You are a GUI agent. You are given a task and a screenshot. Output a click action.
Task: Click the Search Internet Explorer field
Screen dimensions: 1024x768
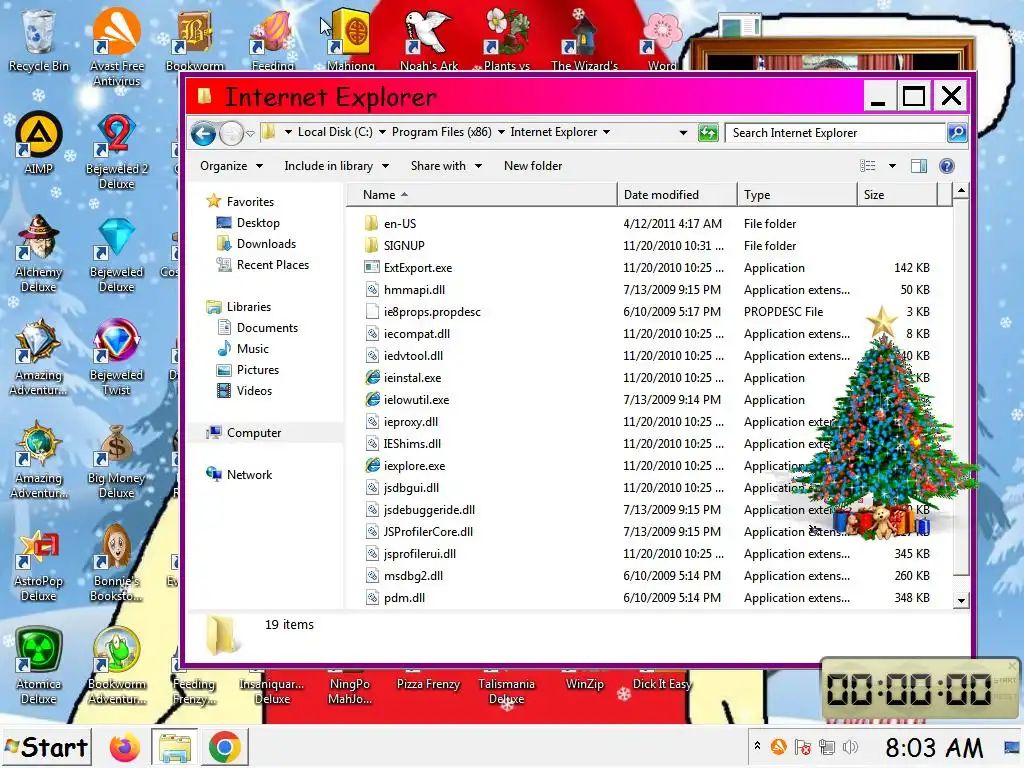[x=836, y=133]
